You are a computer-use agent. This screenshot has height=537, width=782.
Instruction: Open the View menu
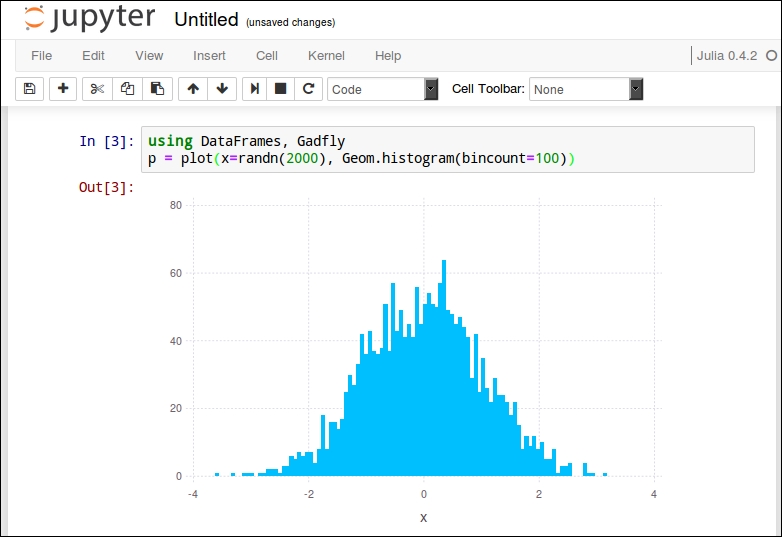point(149,56)
